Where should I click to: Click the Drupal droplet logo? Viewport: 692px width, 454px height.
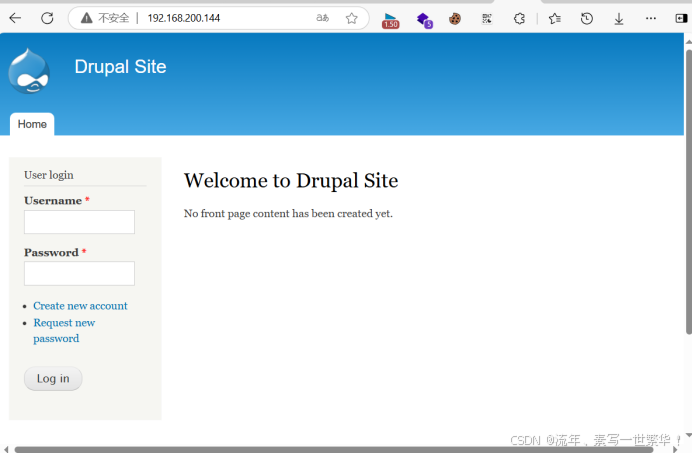pos(29,71)
